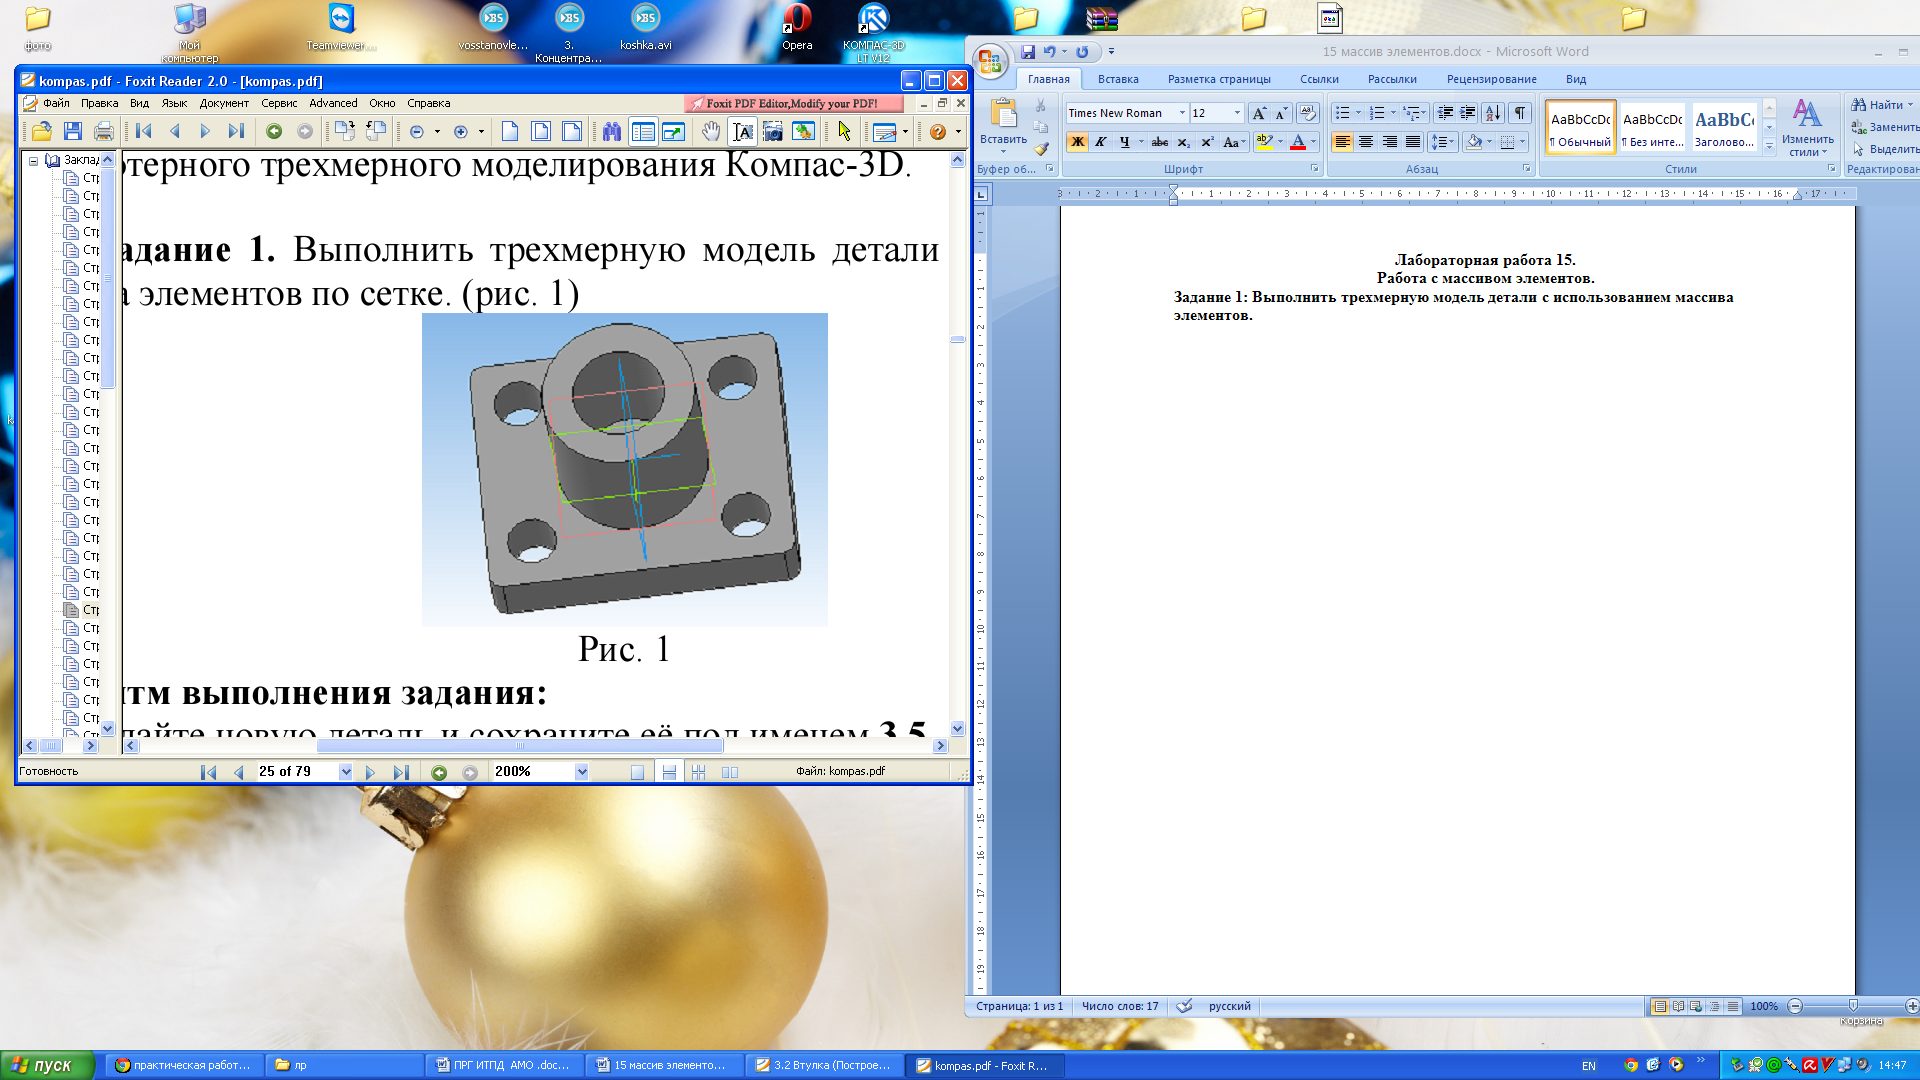This screenshot has height=1080, width=1920.
Task: Toggle Bold (Ж) formatting in Word
Action: tap(1077, 142)
